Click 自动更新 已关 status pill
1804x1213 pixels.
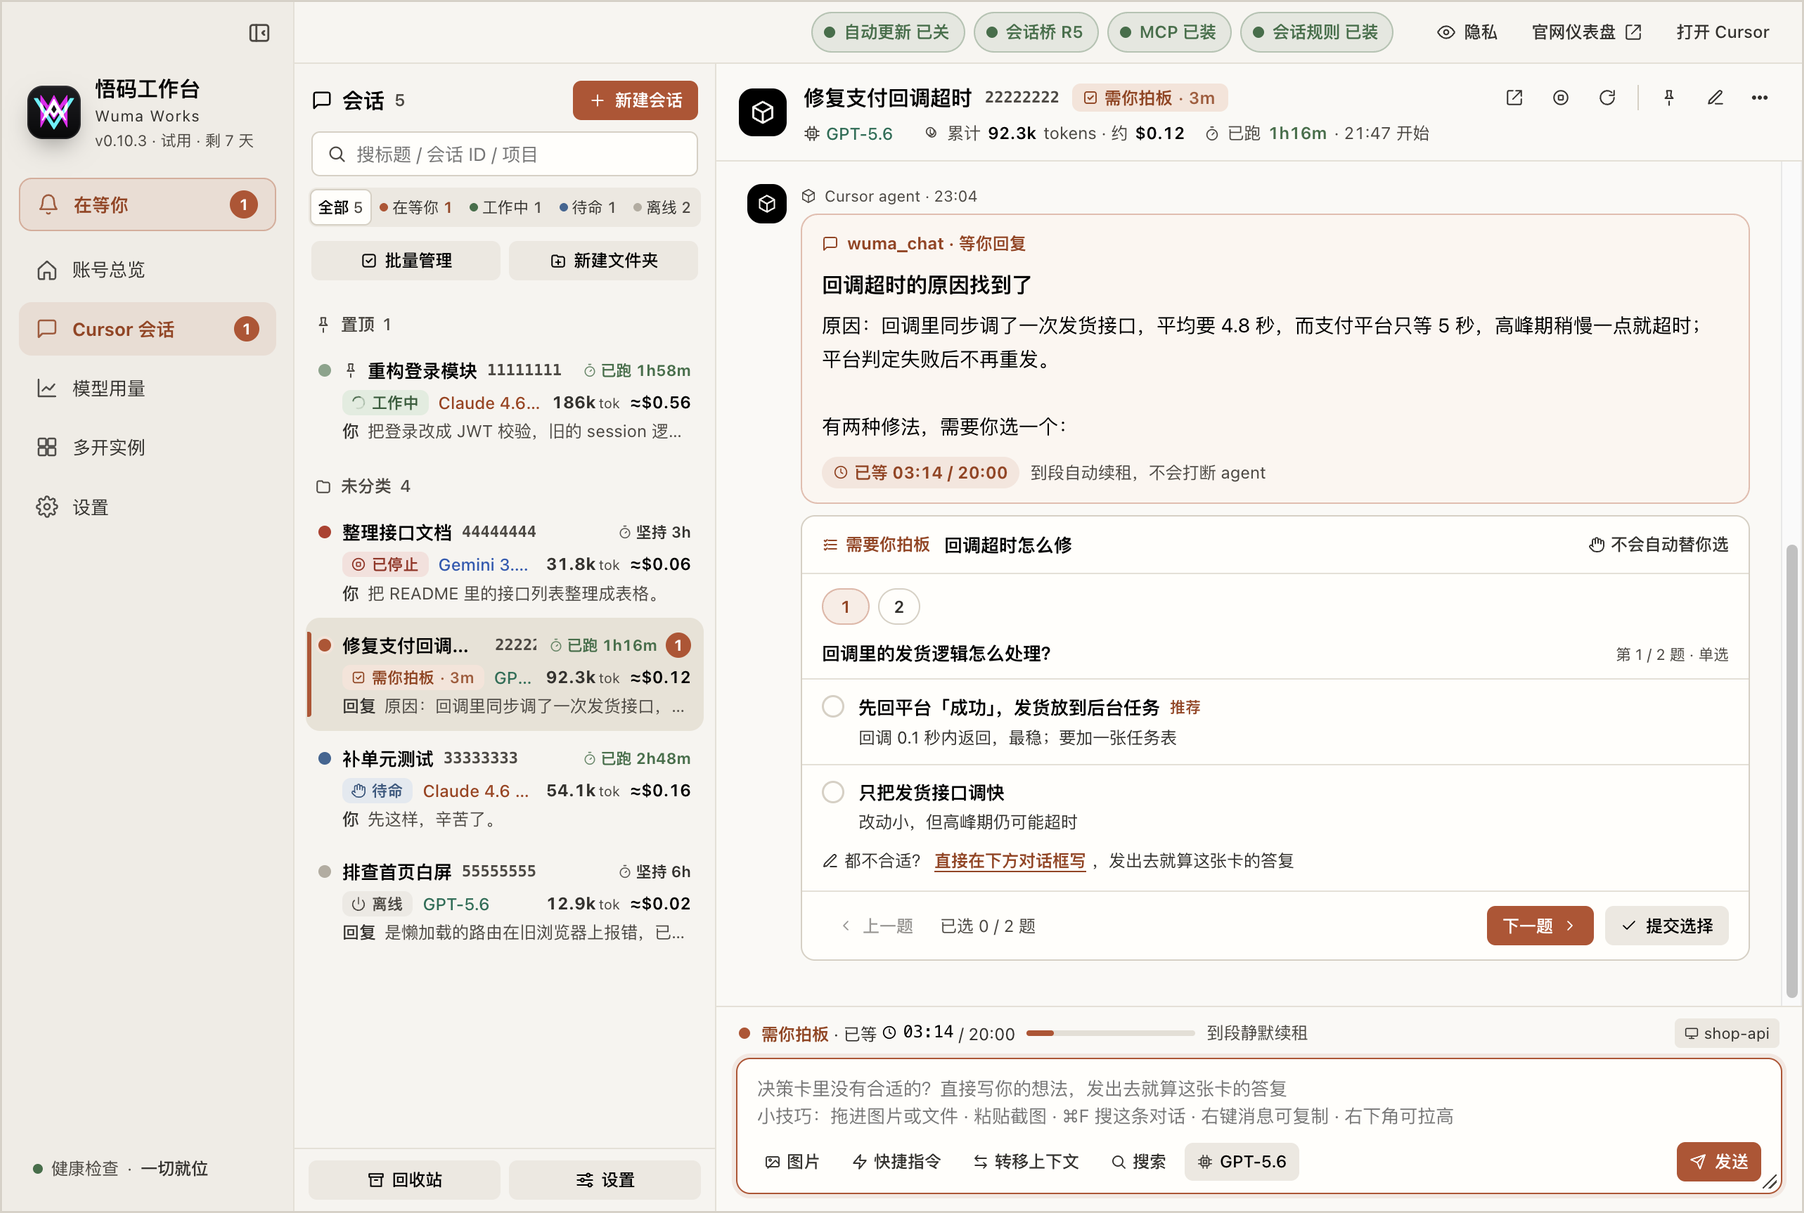point(887,32)
